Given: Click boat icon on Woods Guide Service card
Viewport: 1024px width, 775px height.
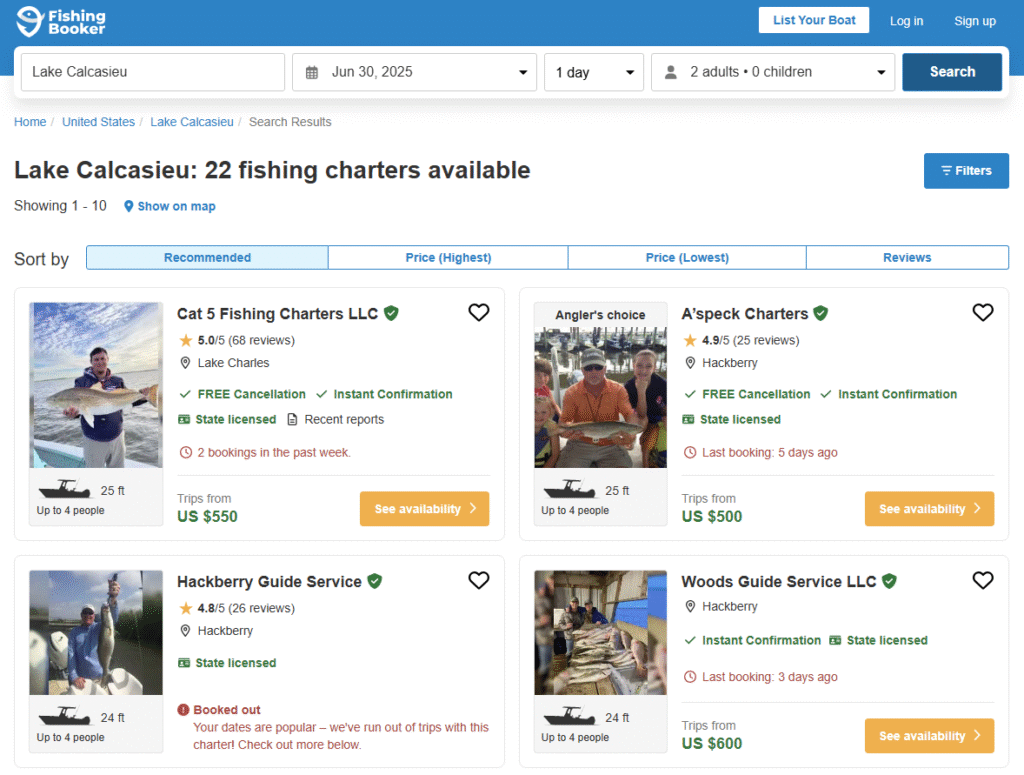Looking at the screenshot, I should click(569, 716).
